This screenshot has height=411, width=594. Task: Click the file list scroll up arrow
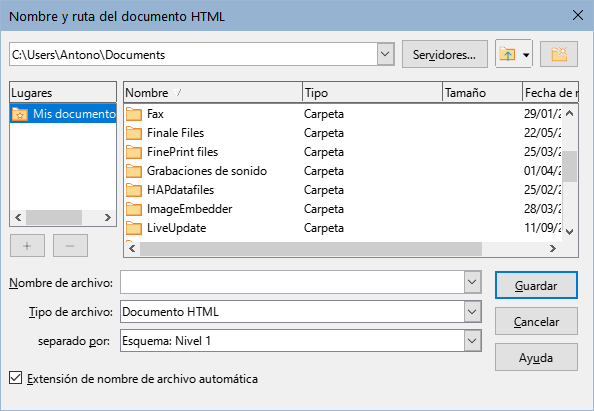(569, 113)
